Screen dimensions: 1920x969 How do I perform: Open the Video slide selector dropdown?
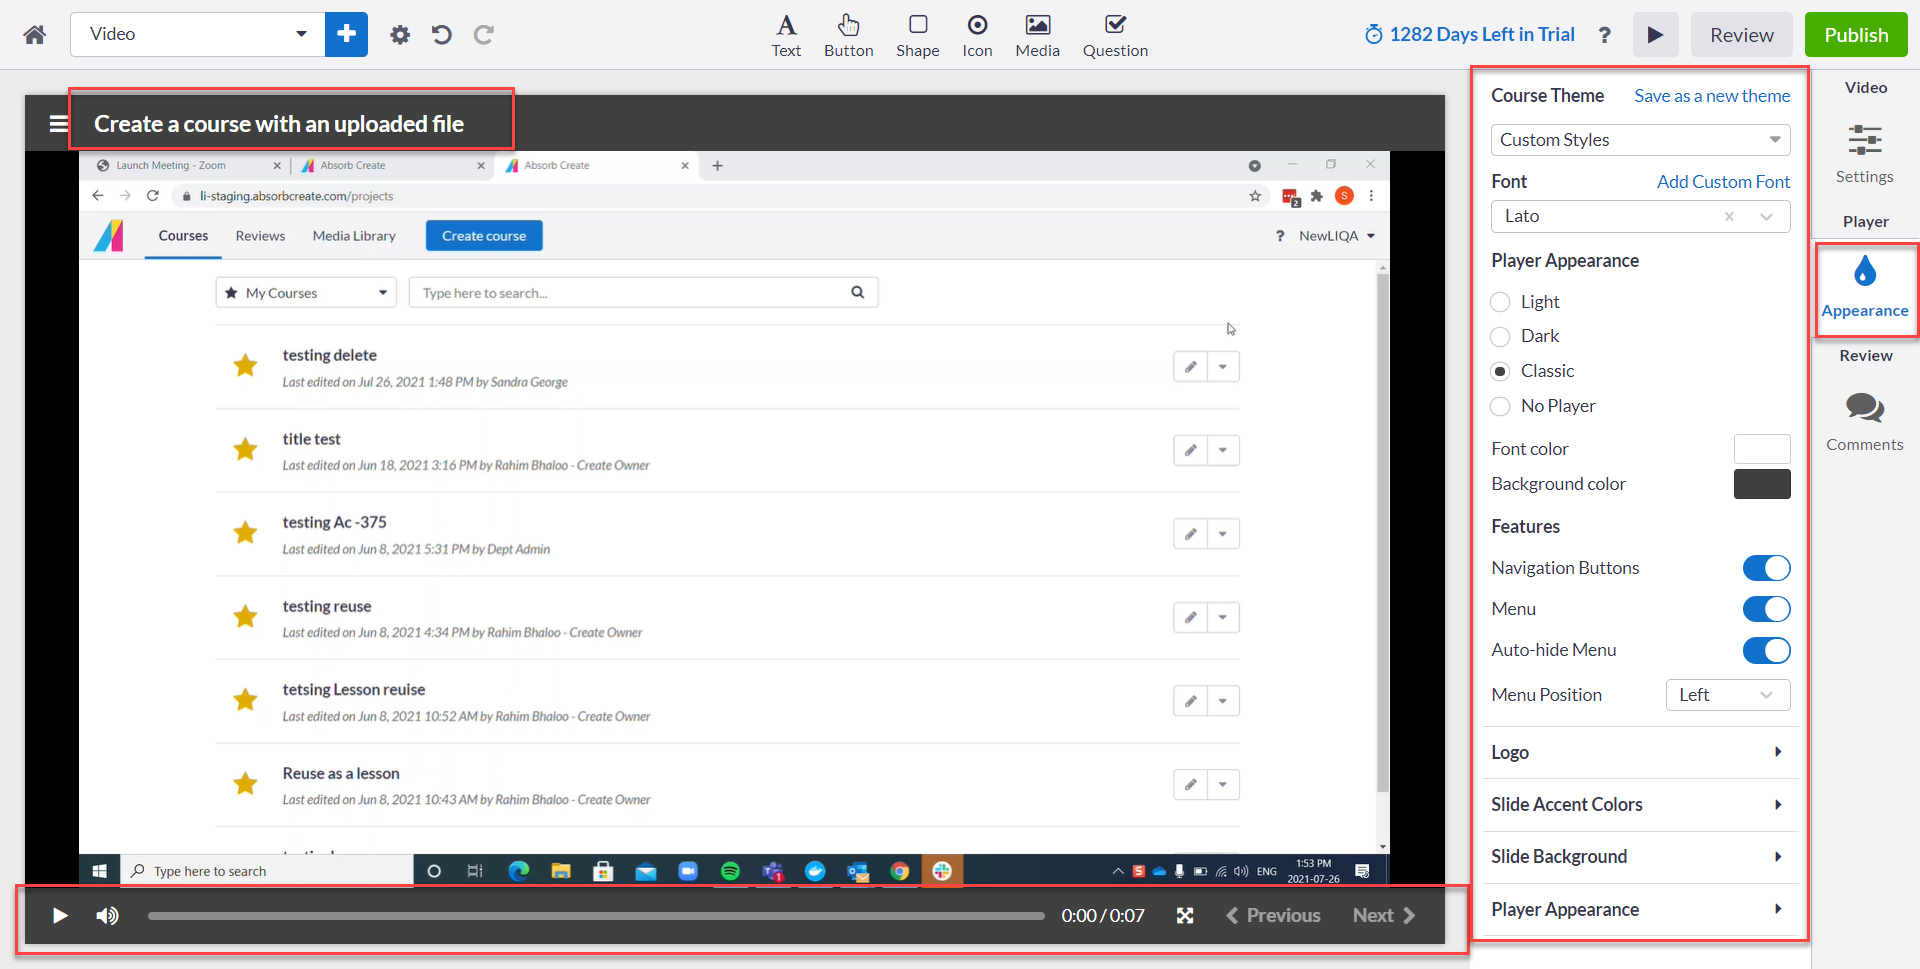tap(197, 34)
